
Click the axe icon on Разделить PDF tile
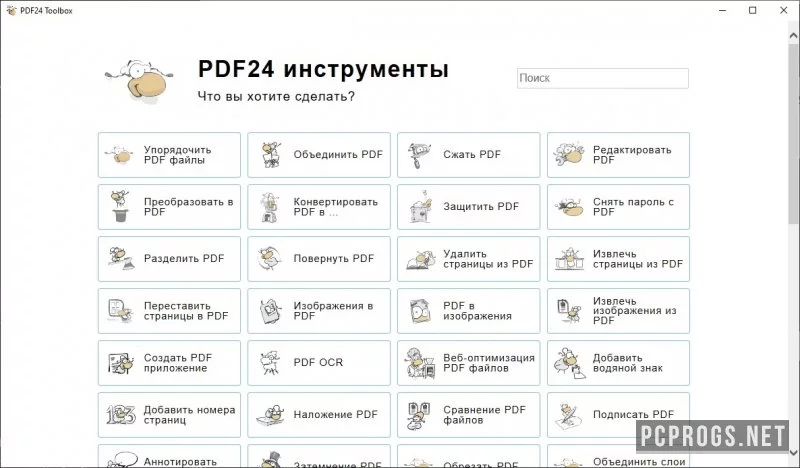pos(120,259)
